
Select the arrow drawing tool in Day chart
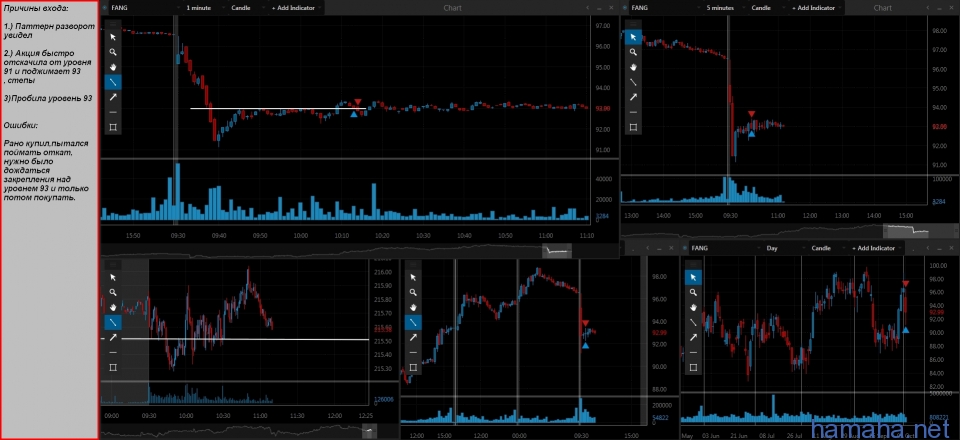click(x=693, y=337)
